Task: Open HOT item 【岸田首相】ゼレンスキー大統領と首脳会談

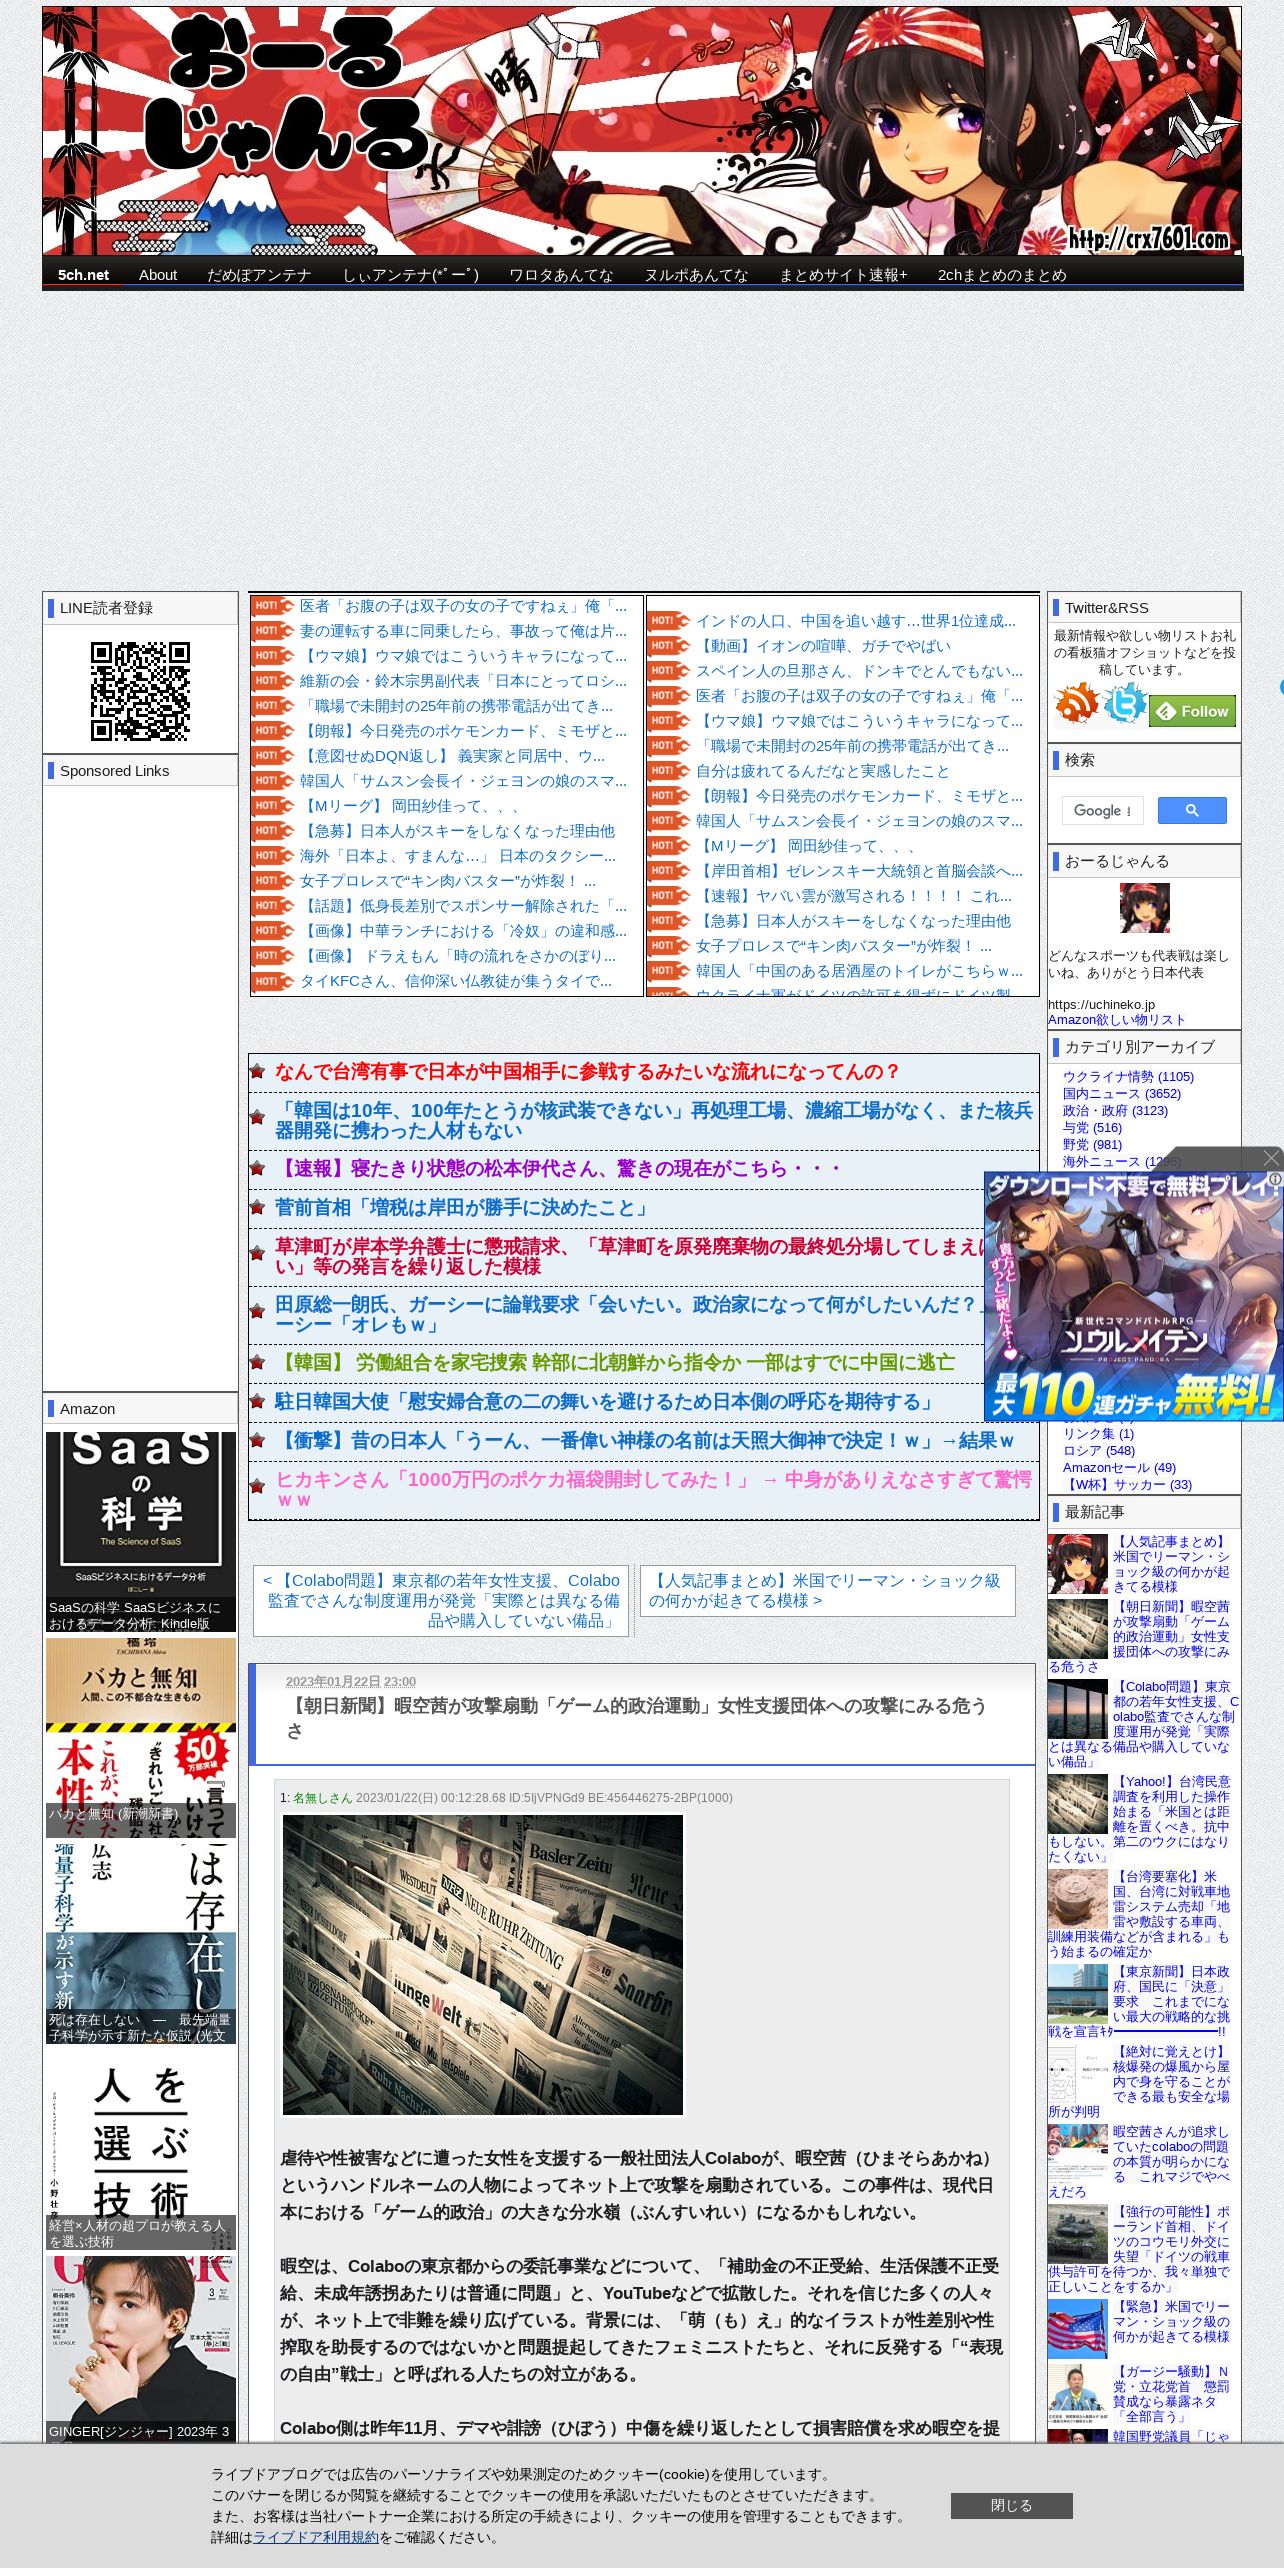Action: tap(859, 871)
